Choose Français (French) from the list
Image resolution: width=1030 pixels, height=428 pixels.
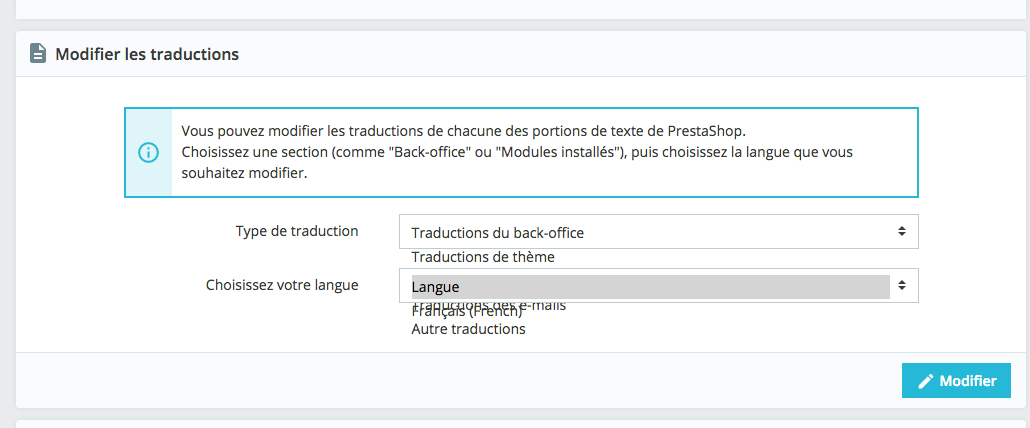pyautogui.click(x=468, y=314)
